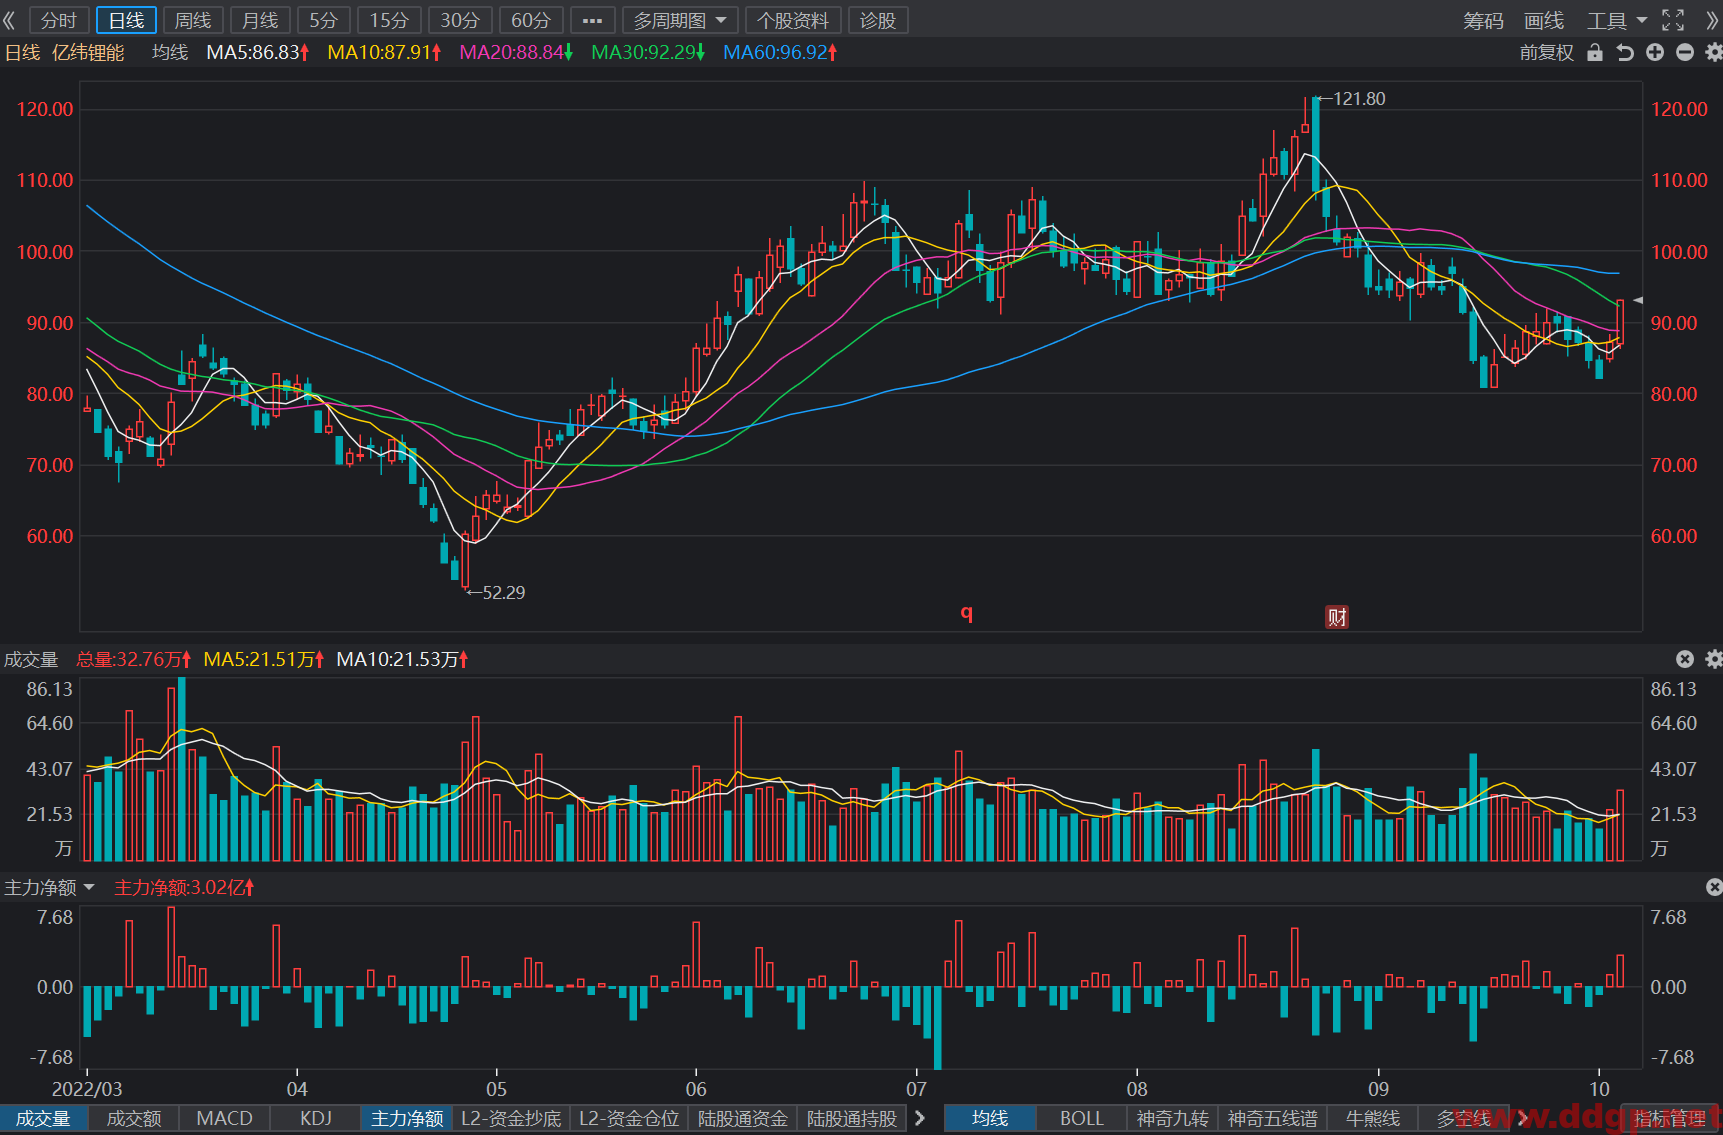Click current price arrow marker on right axis

tap(1638, 300)
